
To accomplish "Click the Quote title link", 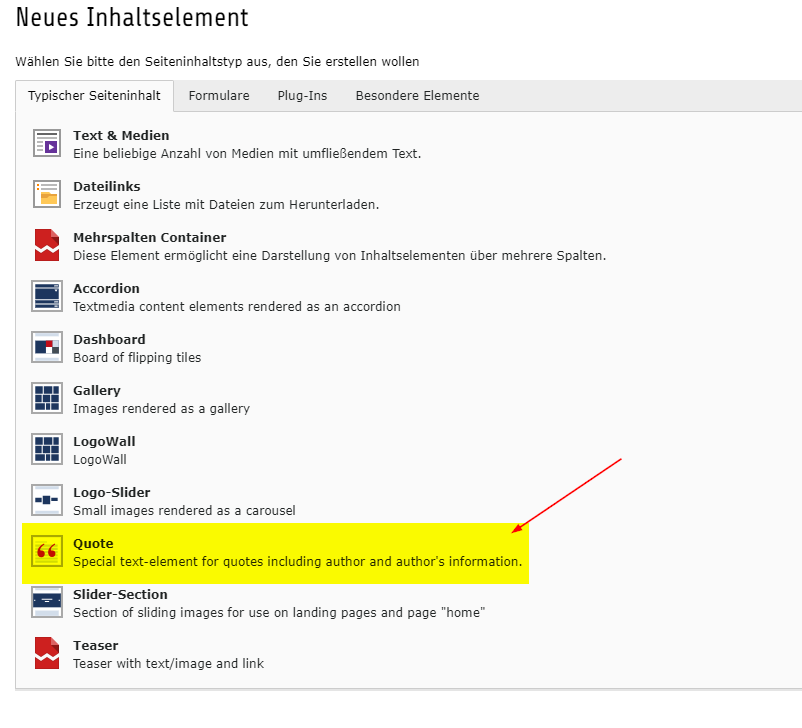I will click(x=93, y=544).
